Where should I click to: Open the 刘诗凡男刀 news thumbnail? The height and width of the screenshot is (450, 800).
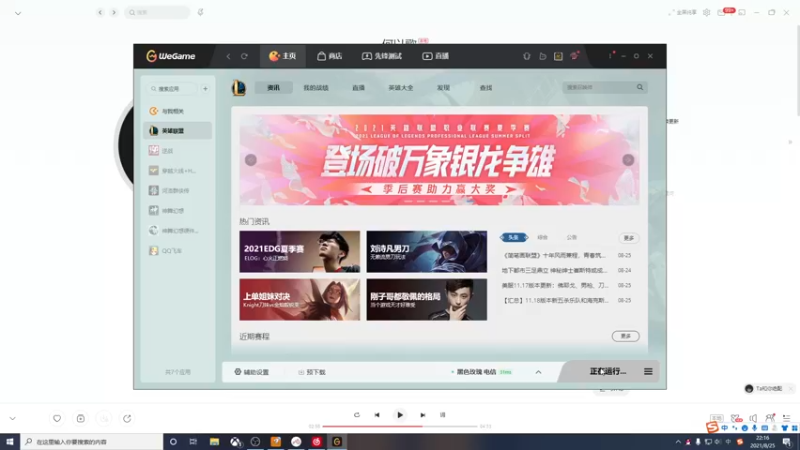pos(427,252)
